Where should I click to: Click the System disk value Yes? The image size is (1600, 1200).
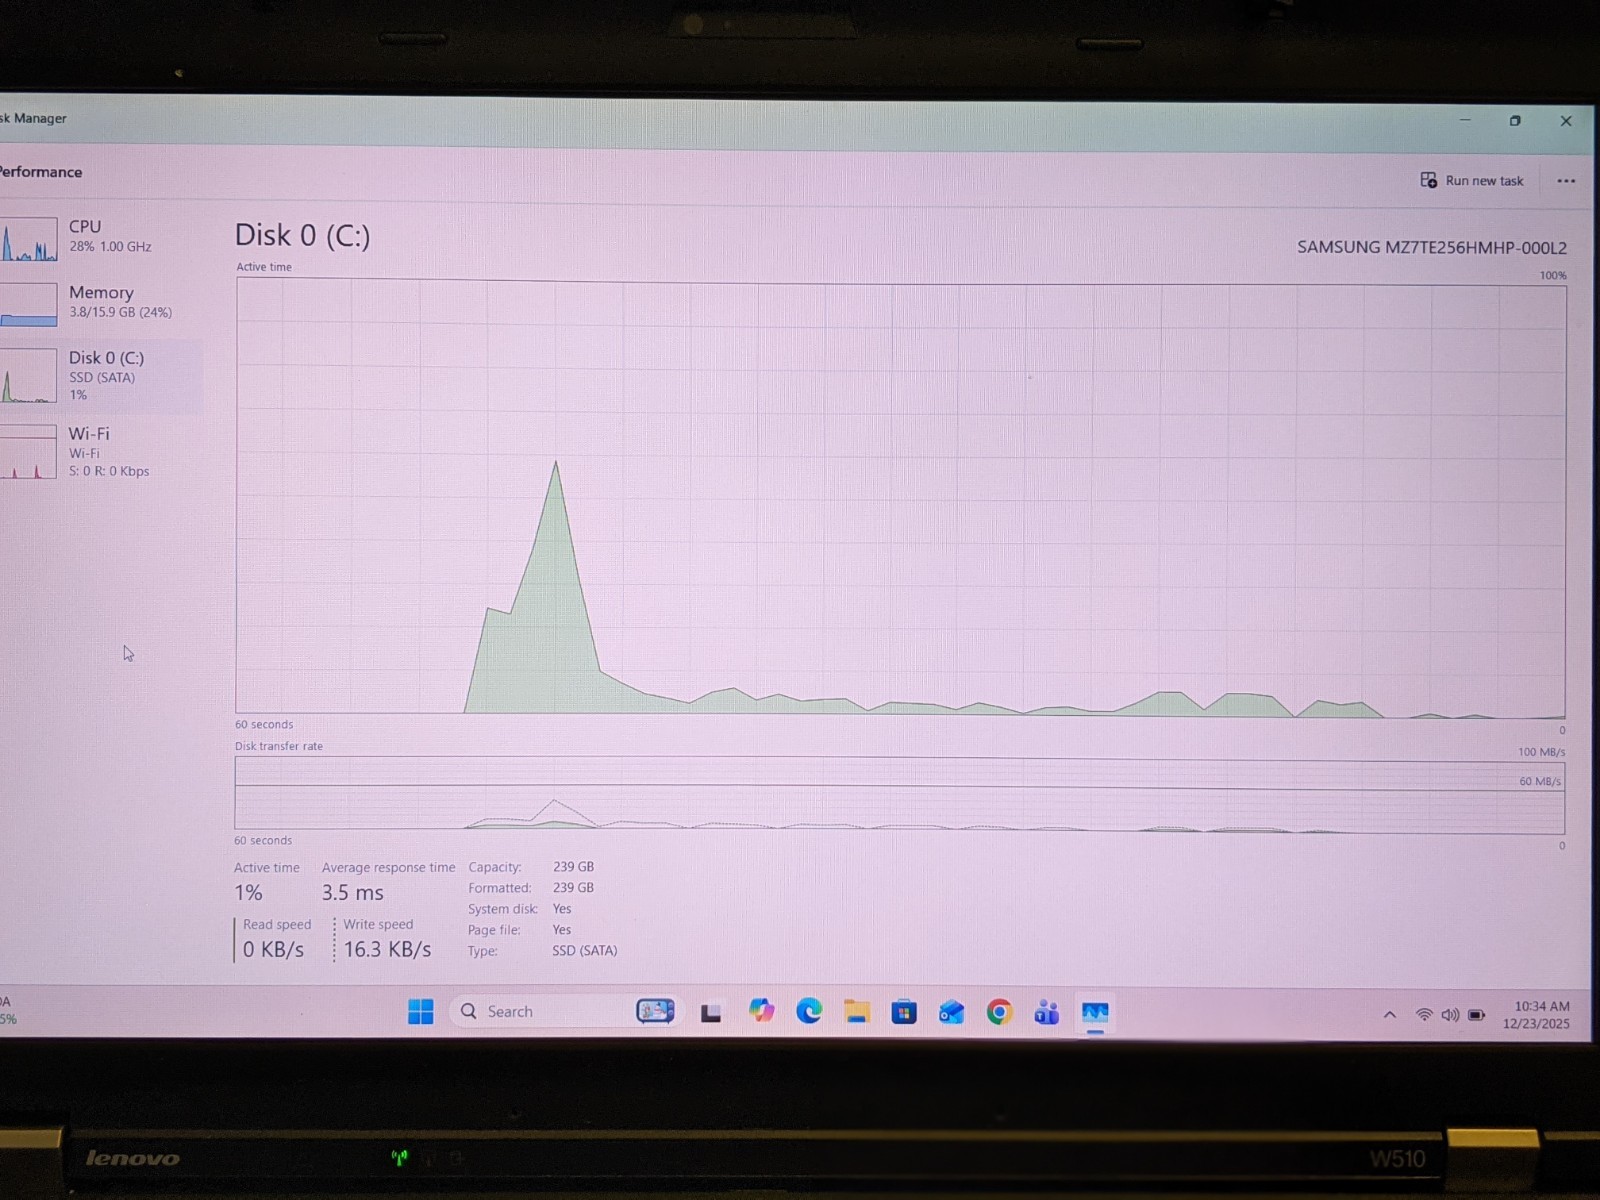[562, 909]
